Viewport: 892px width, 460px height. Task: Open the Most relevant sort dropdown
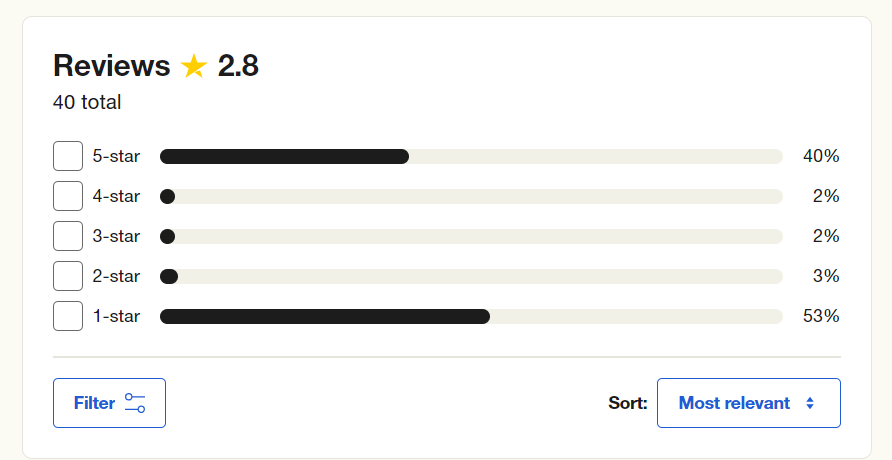pyautogui.click(x=749, y=403)
